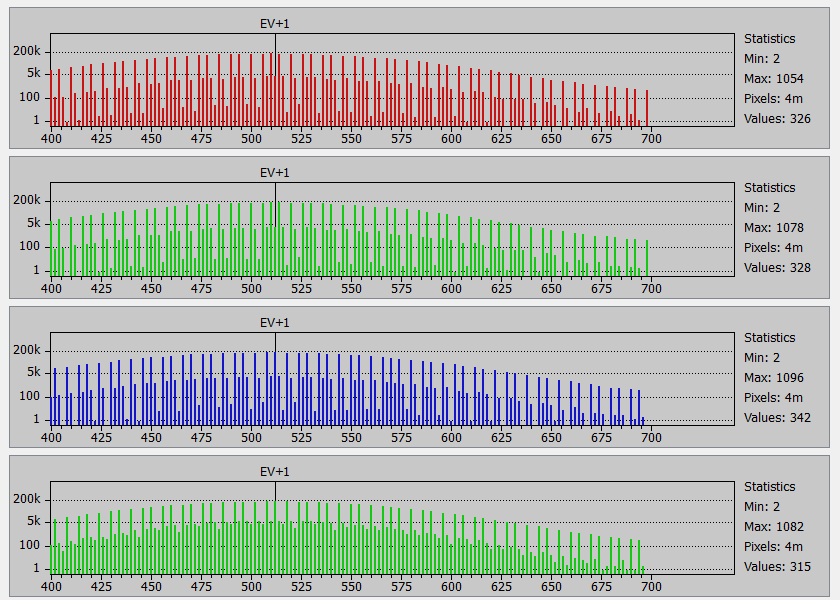Click the 'Values: 342' entry

[x=777, y=417]
